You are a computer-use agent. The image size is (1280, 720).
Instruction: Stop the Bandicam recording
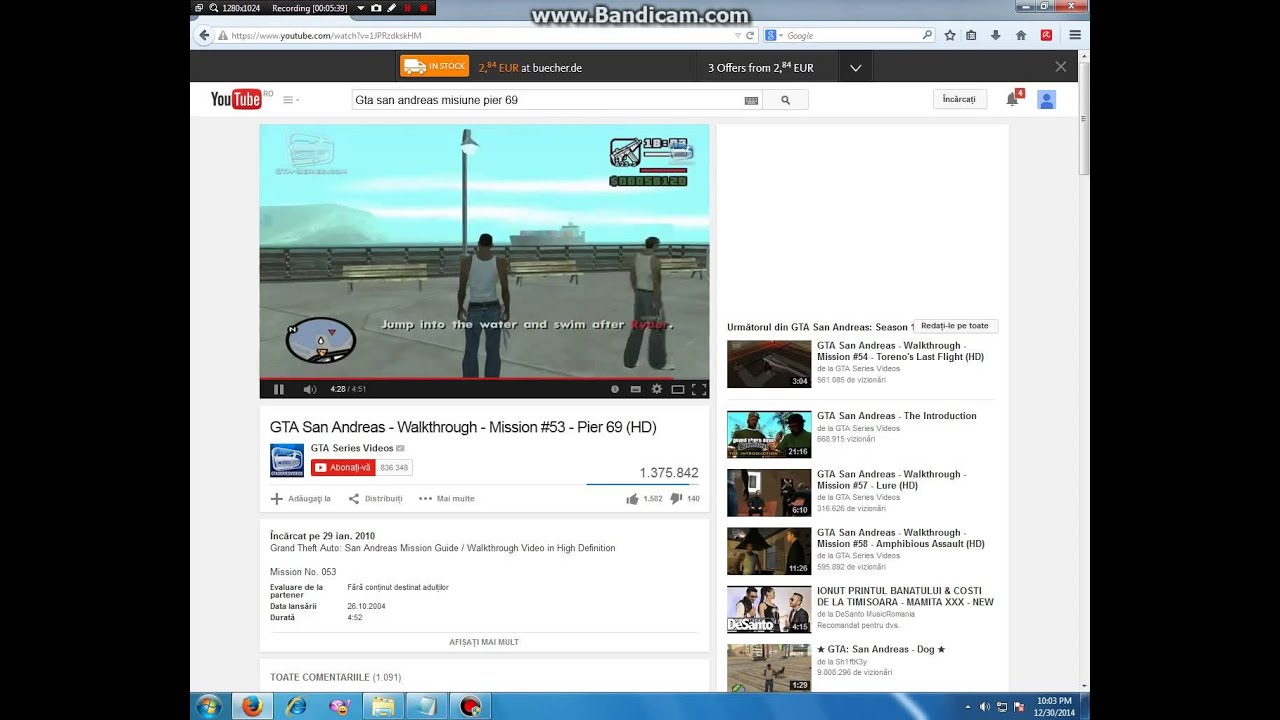click(x=423, y=8)
